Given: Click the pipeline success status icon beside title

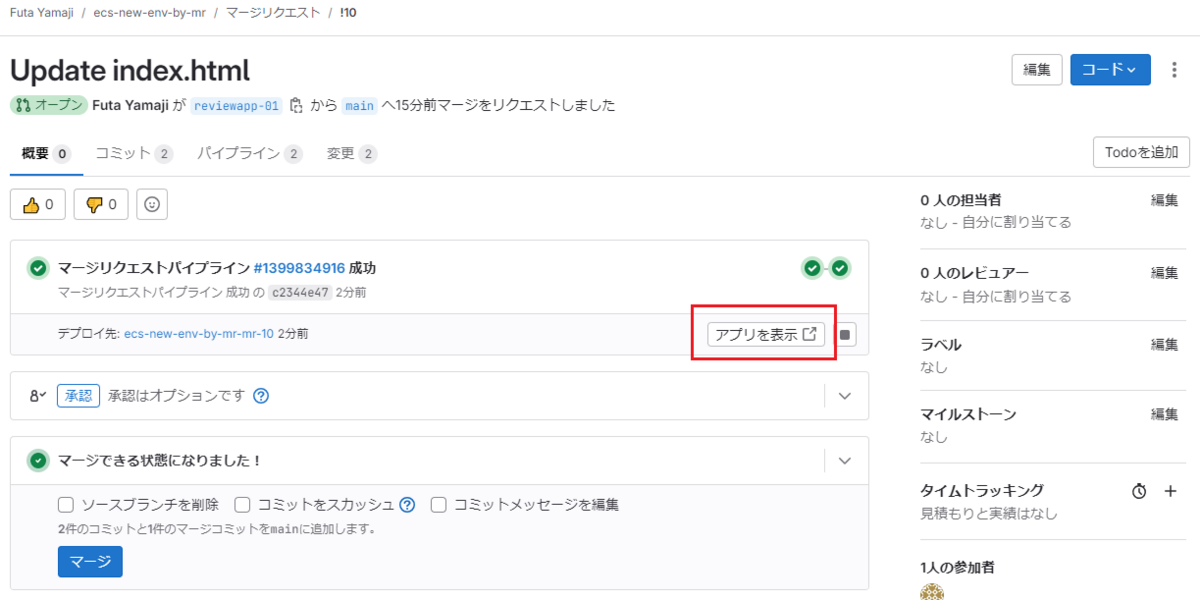Looking at the screenshot, I should (x=38, y=268).
